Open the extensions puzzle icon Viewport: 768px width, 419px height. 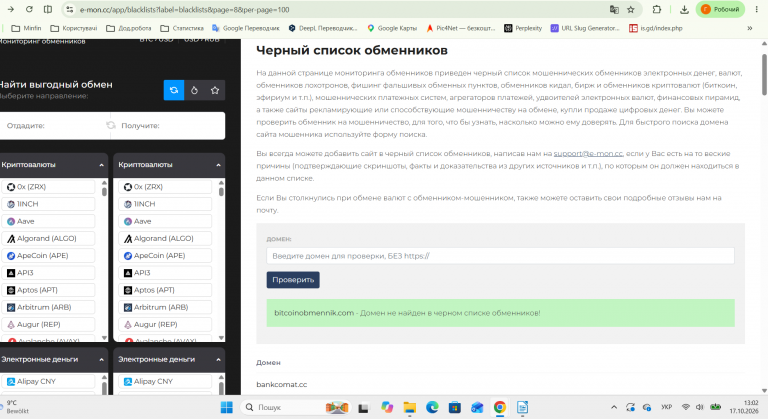click(x=657, y=9)
